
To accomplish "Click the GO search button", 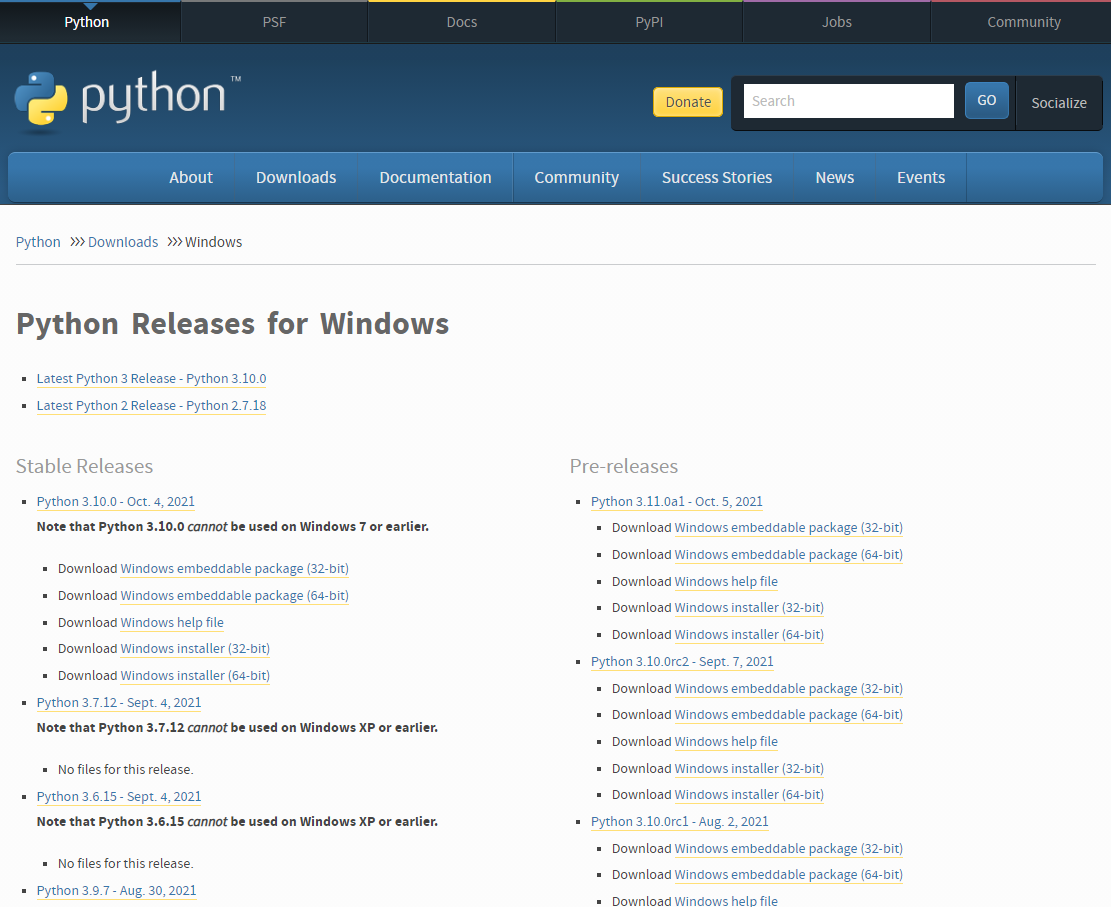I will click(x=986, y=101).
